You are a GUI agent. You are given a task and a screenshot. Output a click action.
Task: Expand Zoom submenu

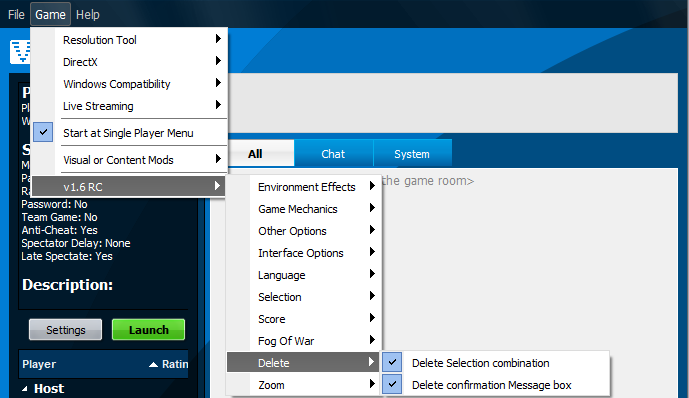(304, 385)
